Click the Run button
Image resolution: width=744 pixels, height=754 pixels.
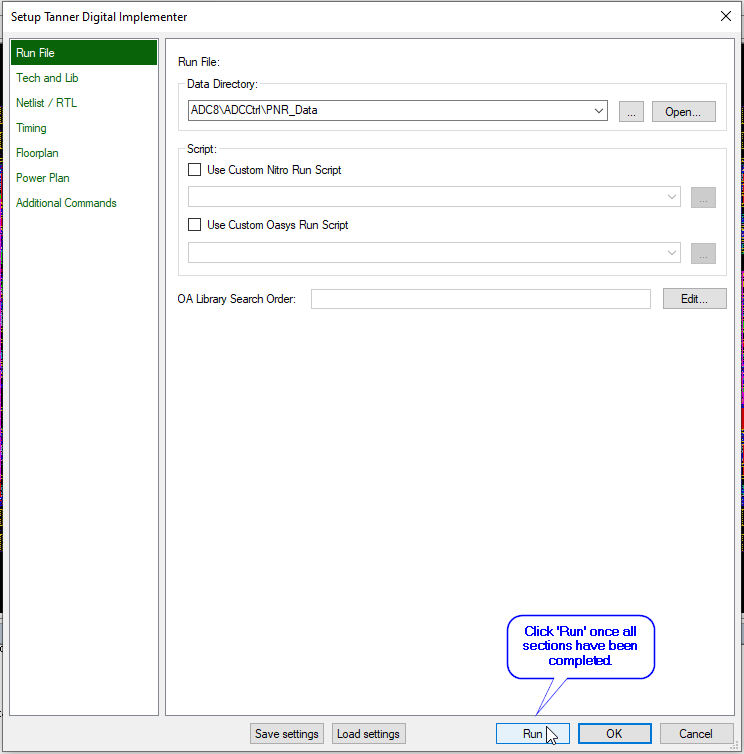(532, 734)
